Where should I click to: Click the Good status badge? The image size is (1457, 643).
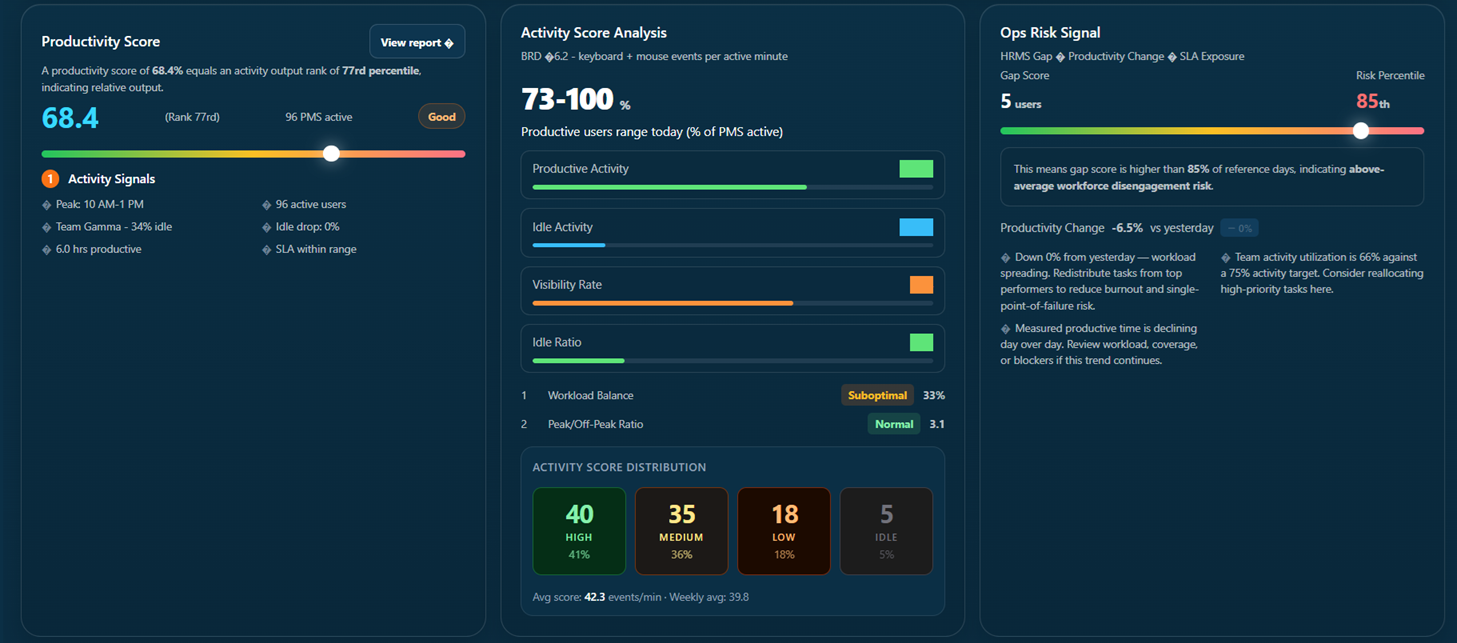pos(442,117)
